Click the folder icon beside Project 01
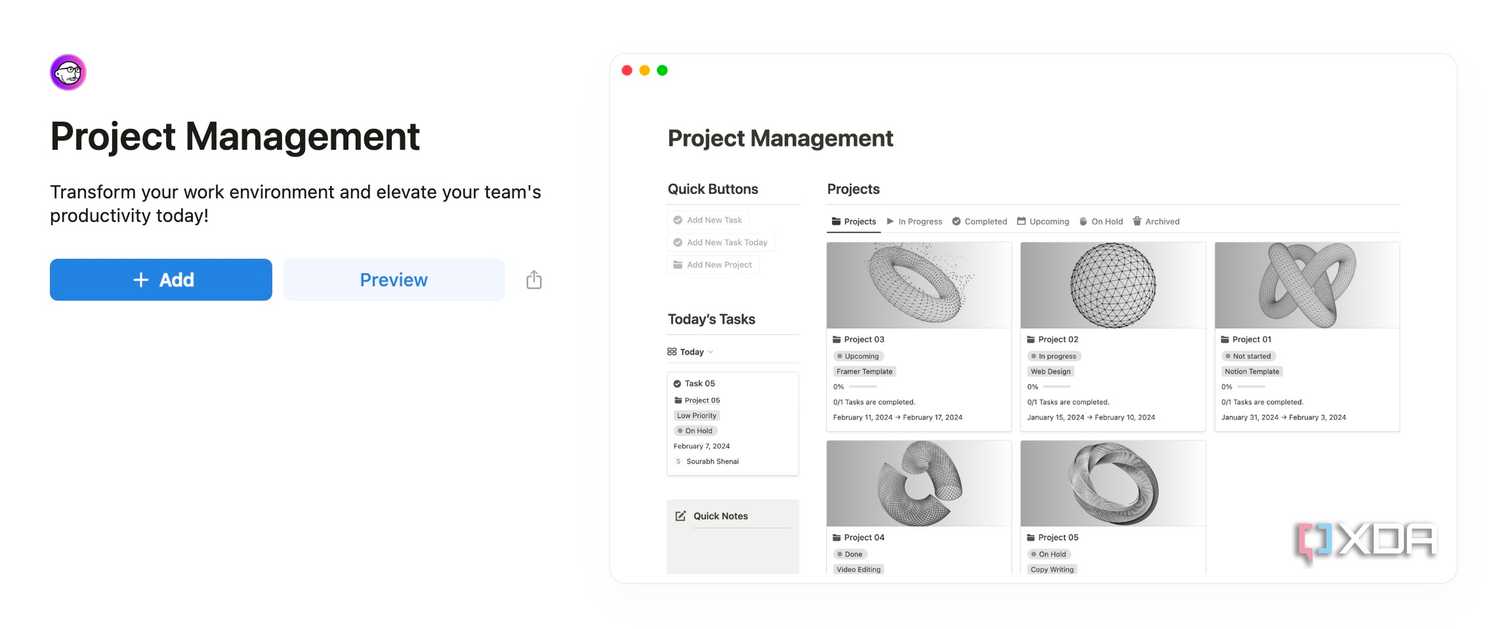 [1224, 340]
